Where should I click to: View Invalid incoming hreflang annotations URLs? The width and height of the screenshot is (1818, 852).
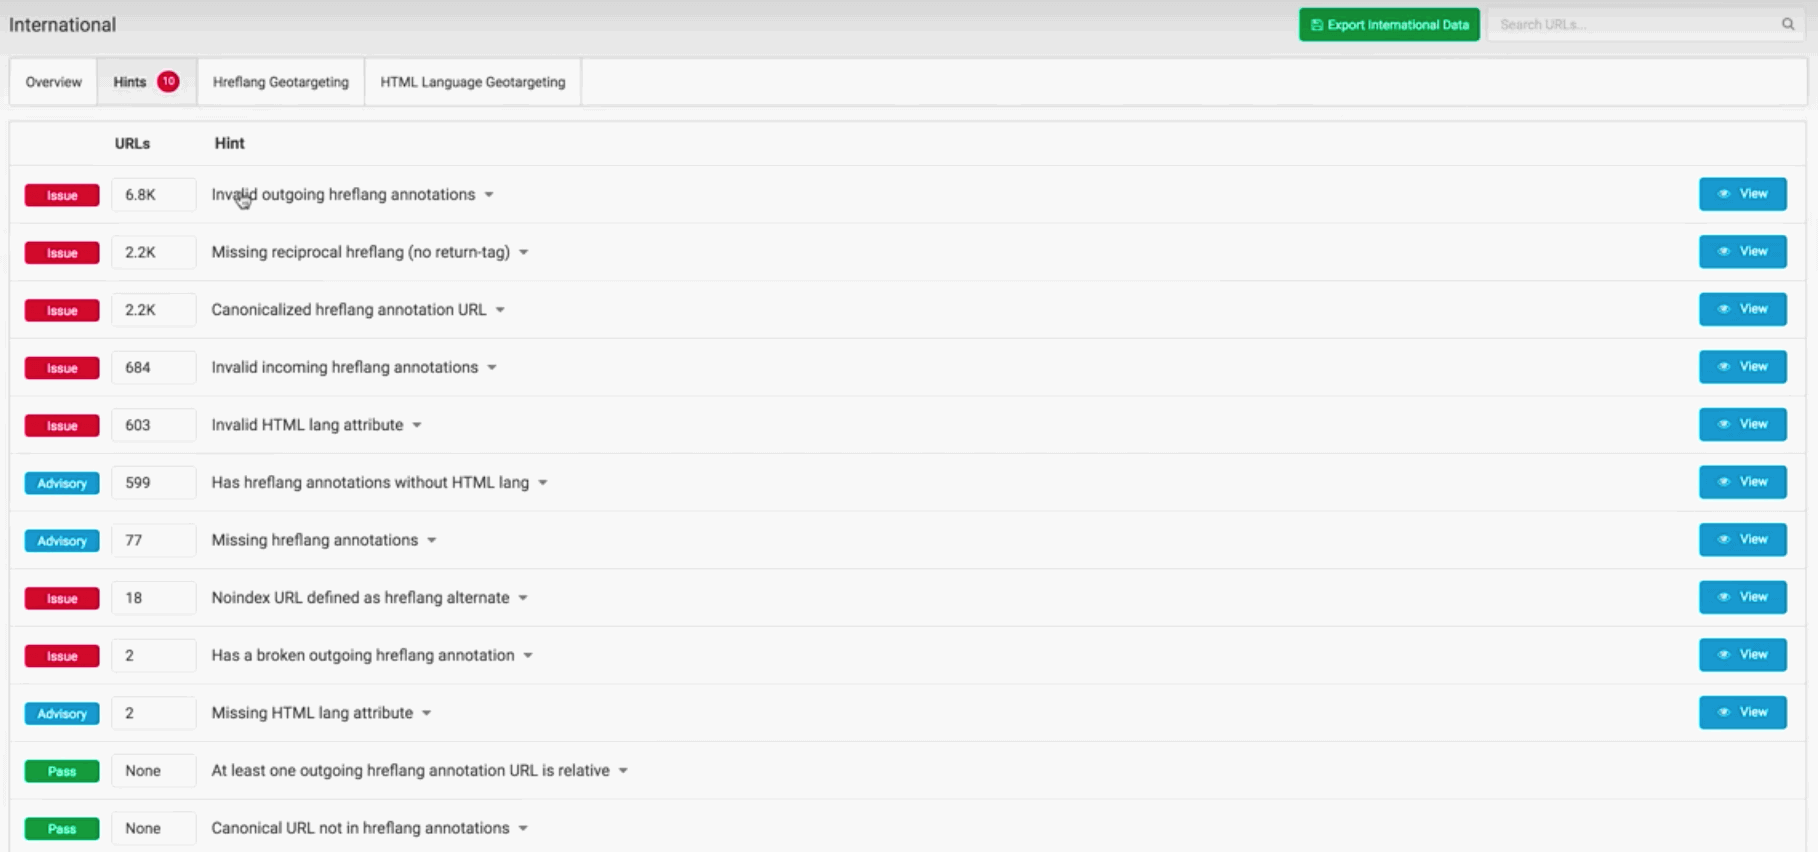tap(1742, 367)
